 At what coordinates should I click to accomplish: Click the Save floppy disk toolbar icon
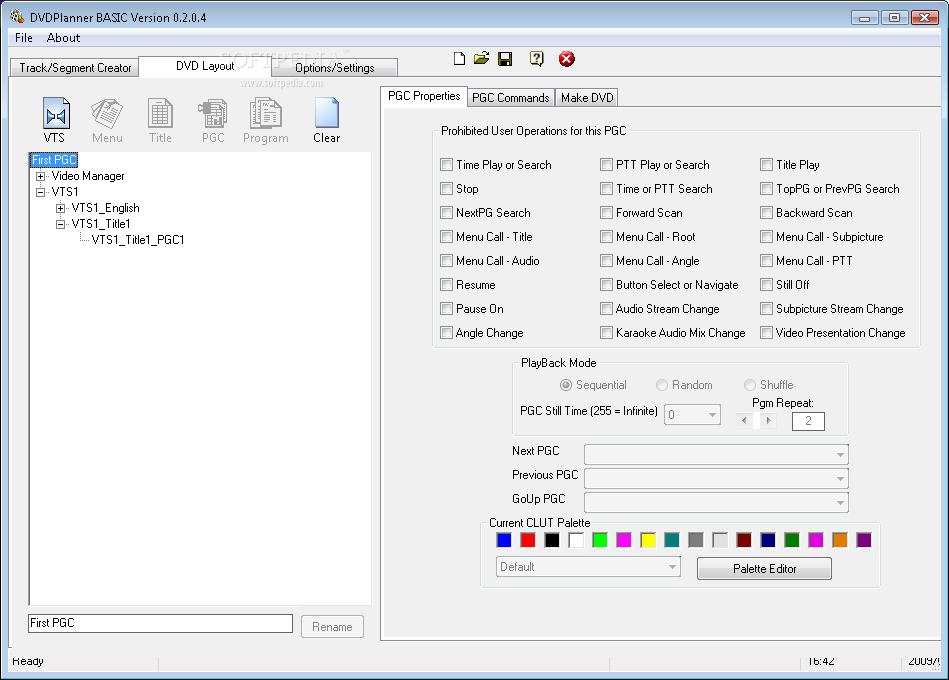point(505,59)
